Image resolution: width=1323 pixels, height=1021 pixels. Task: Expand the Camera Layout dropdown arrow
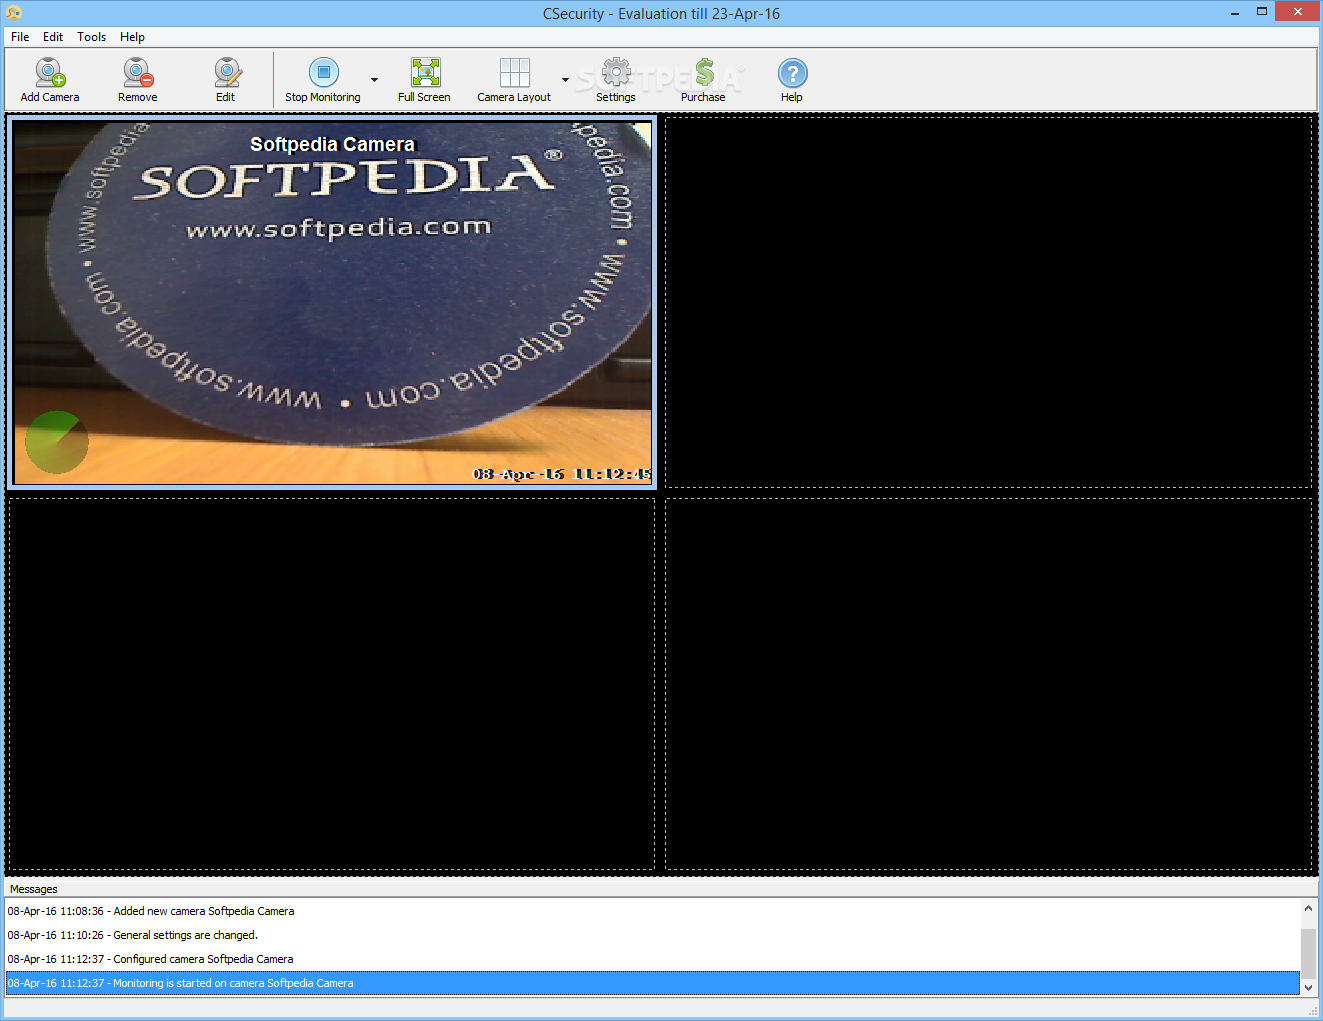pyautogui.click(x=565, y=80)
